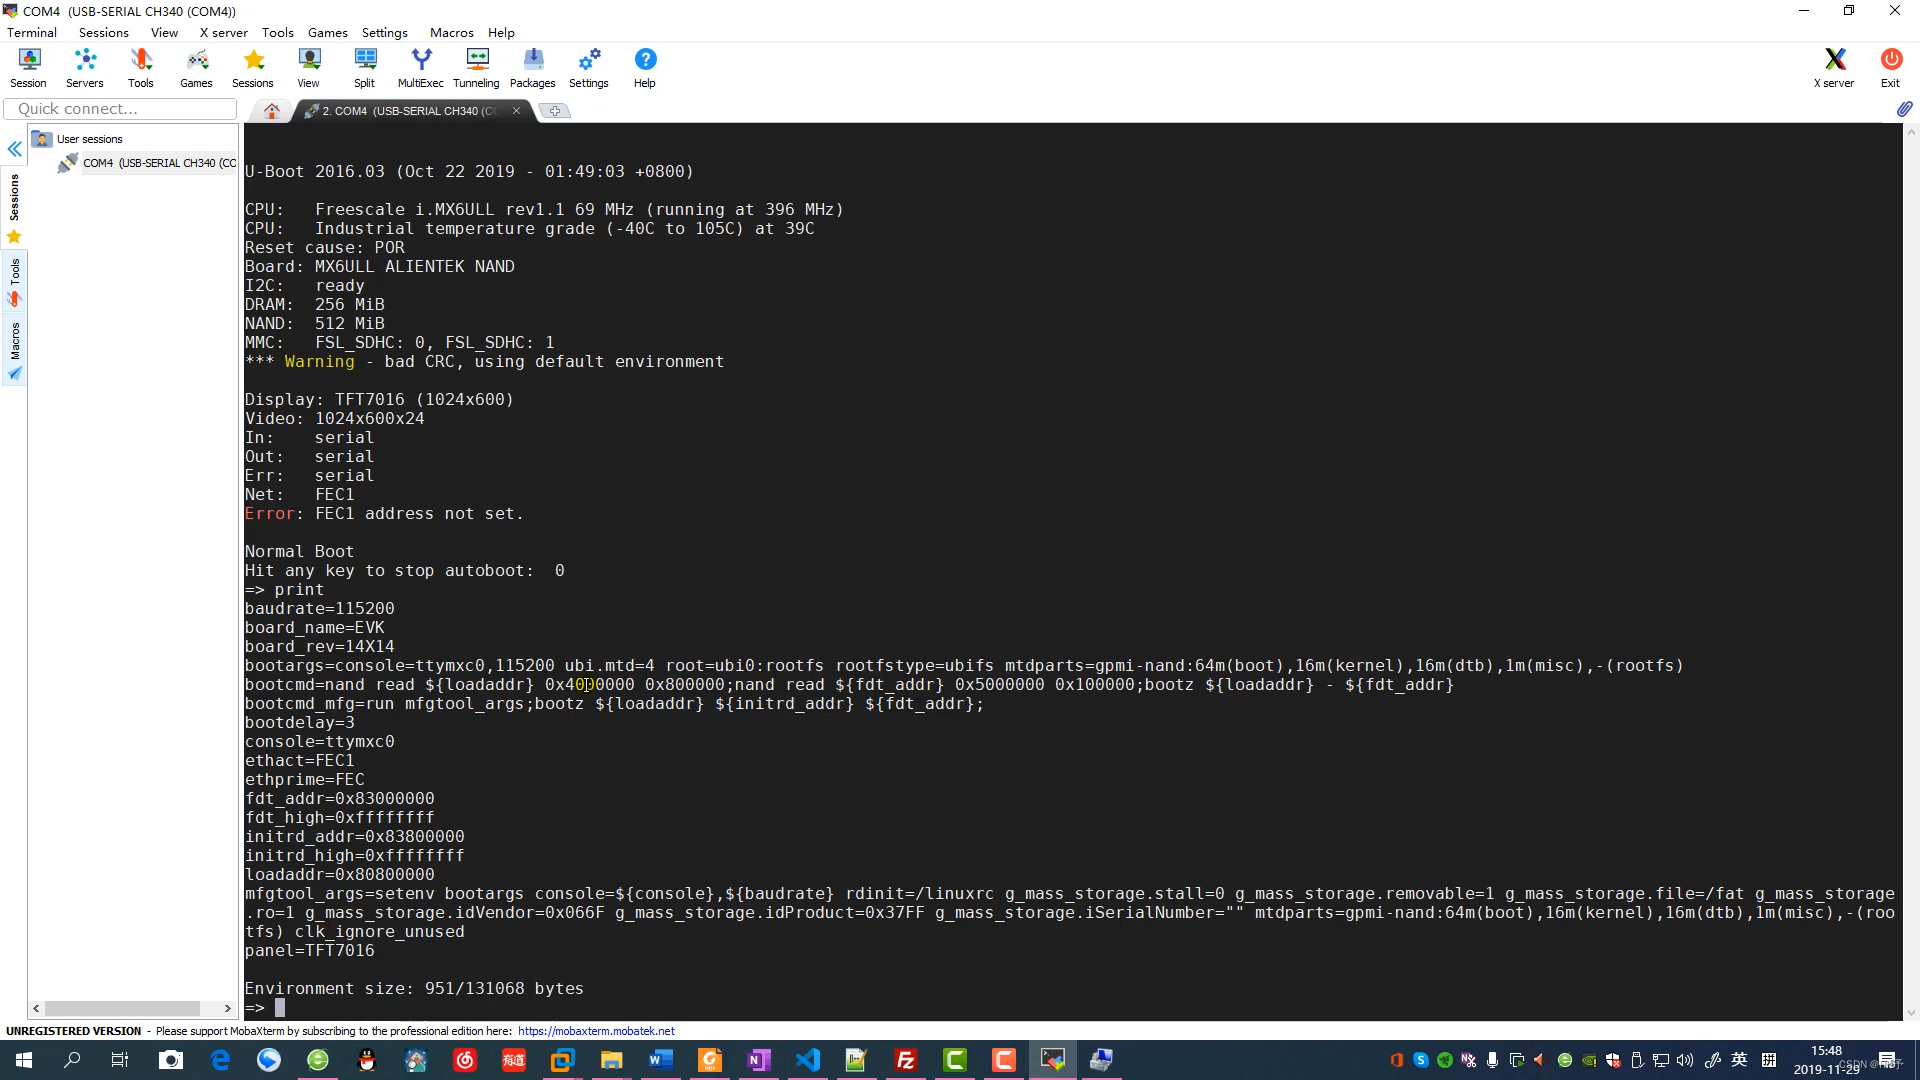
Task: Select COM4 USB-SERIAL session in tree
Action: [158, 163]
